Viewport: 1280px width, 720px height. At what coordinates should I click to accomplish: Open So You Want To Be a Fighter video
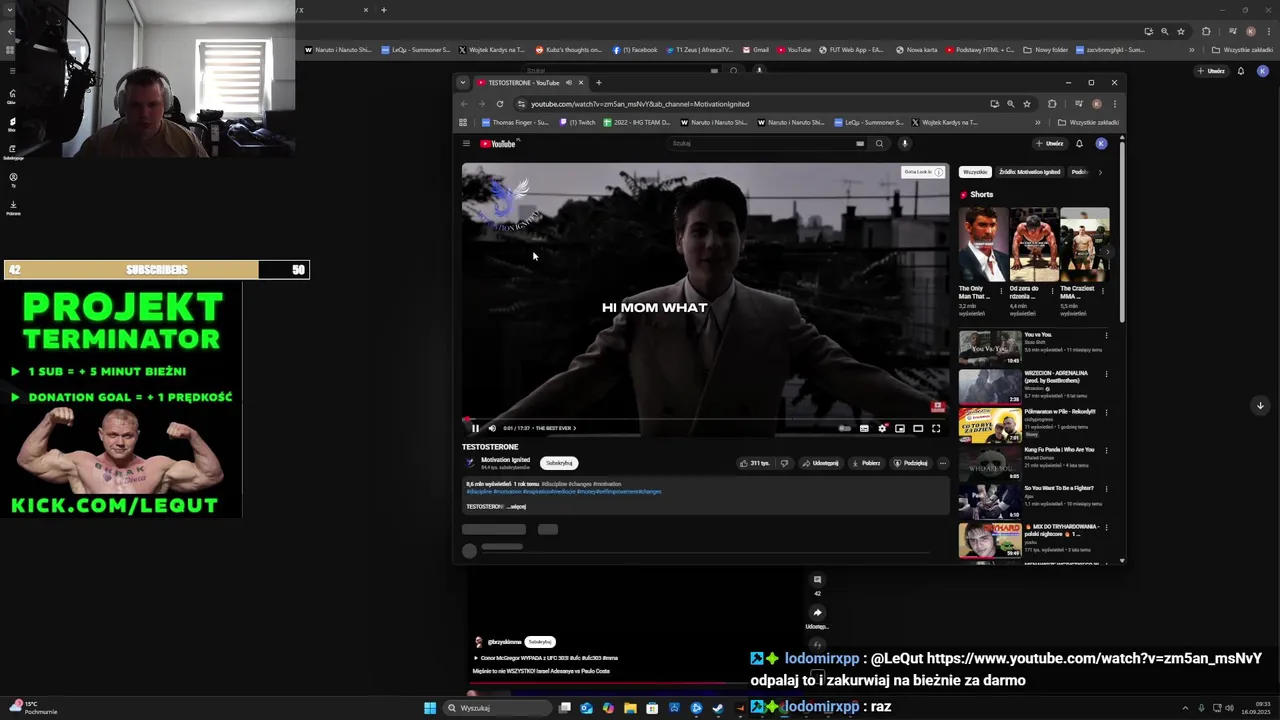coord(990,501)
